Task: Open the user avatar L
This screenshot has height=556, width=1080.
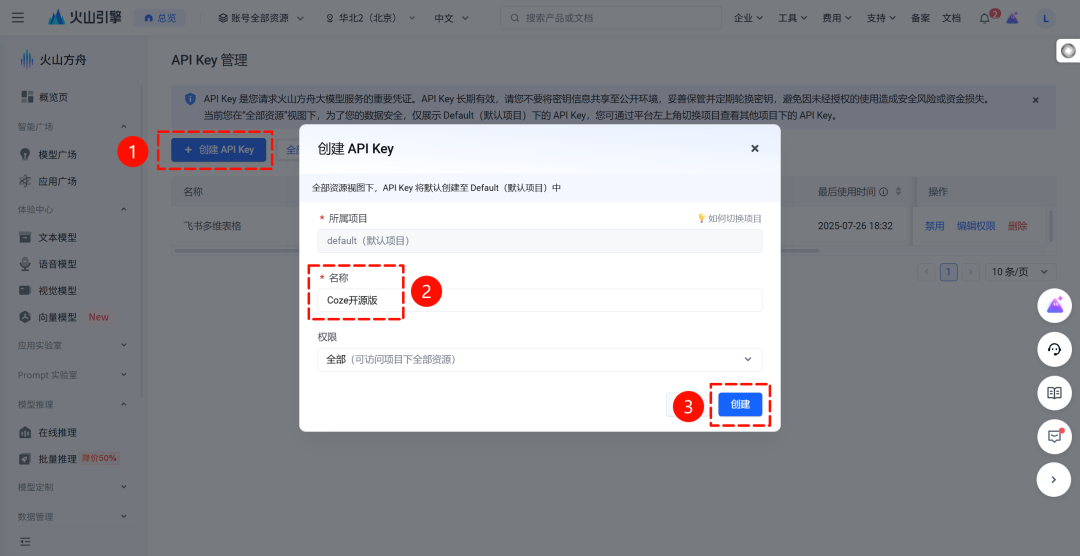Action: (x=1046, y=19)
